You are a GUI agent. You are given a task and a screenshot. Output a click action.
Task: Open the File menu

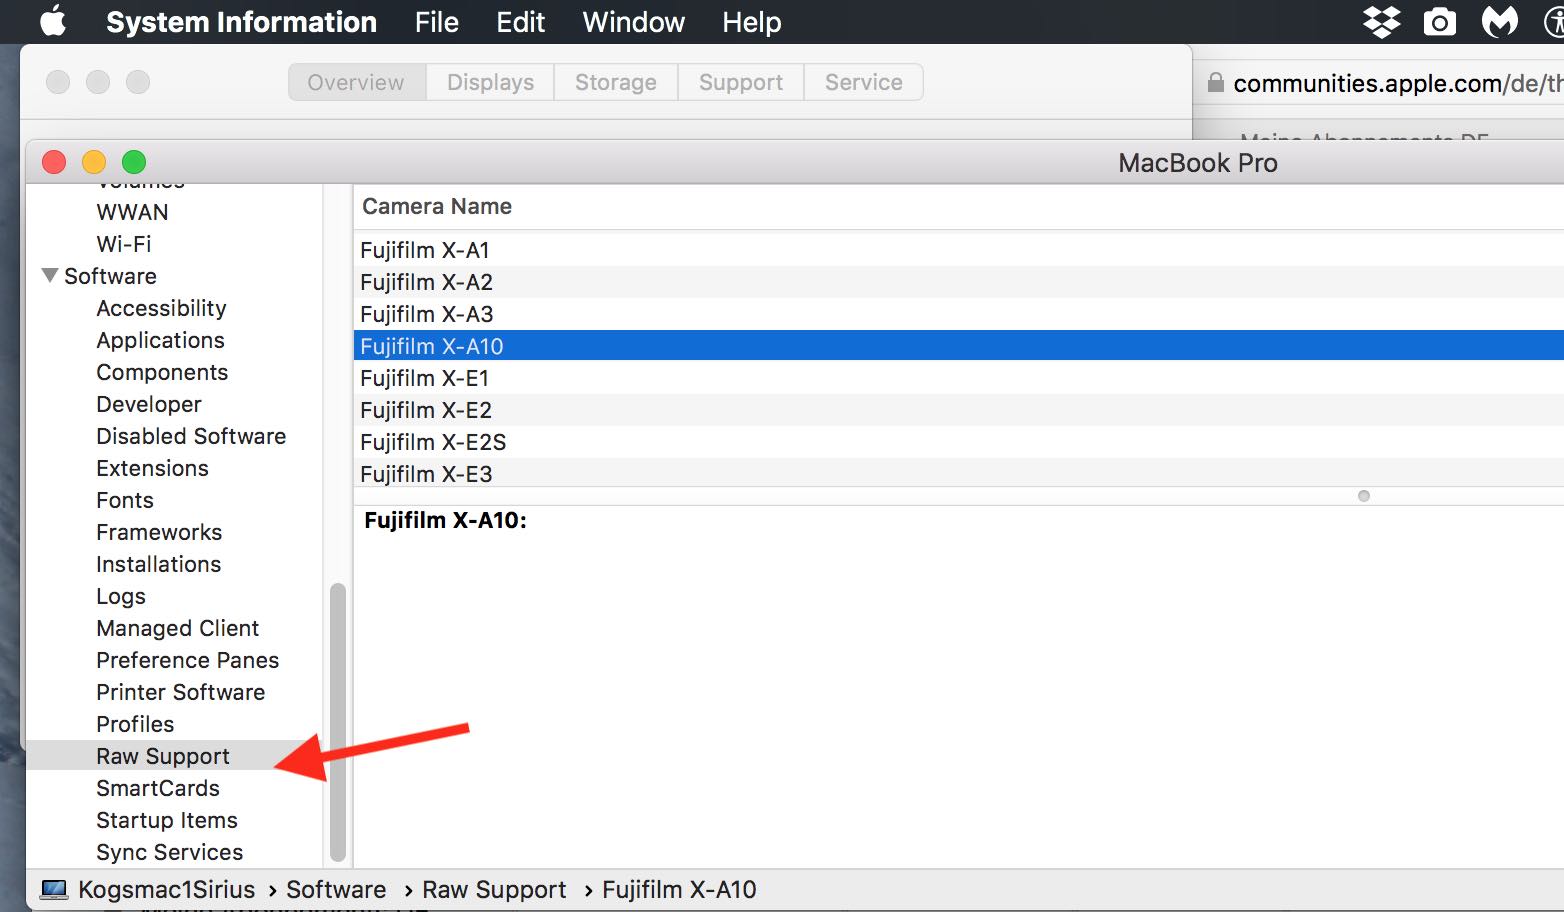(x=436, y=22)
